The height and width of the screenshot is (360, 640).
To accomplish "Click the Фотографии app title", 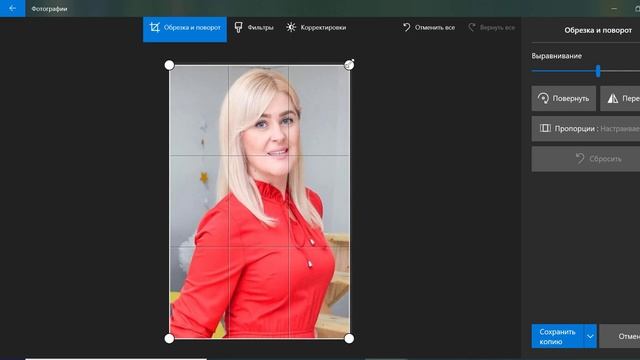I will point(49,9).
